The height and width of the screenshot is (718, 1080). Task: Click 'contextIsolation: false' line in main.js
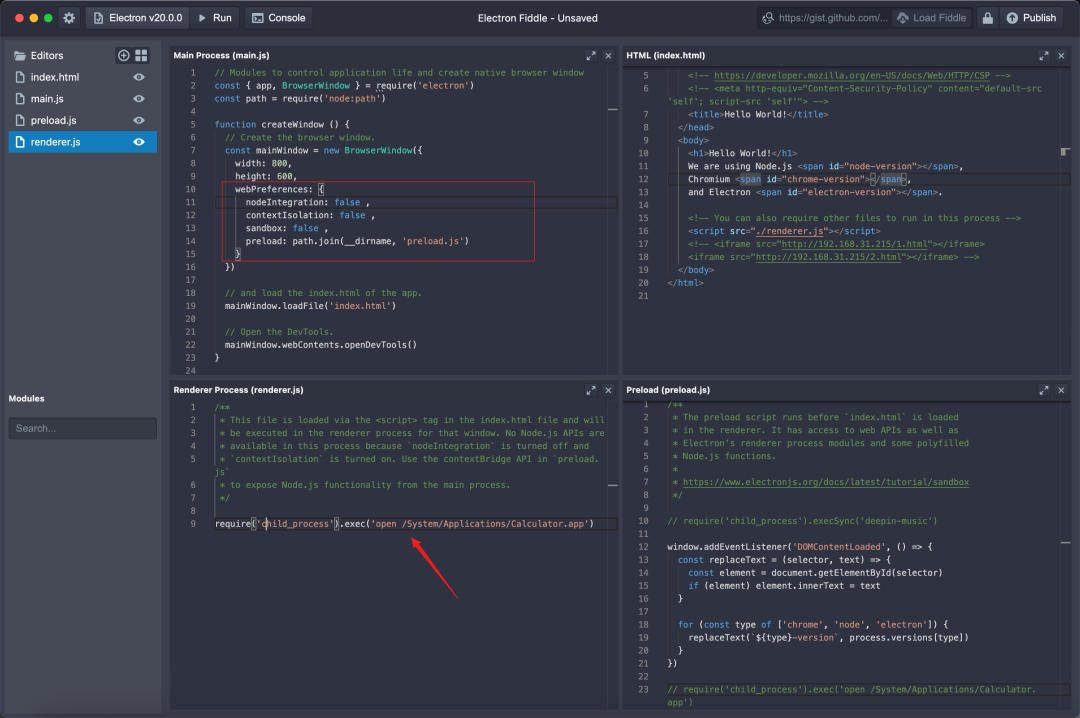click(x=310, y=215)
